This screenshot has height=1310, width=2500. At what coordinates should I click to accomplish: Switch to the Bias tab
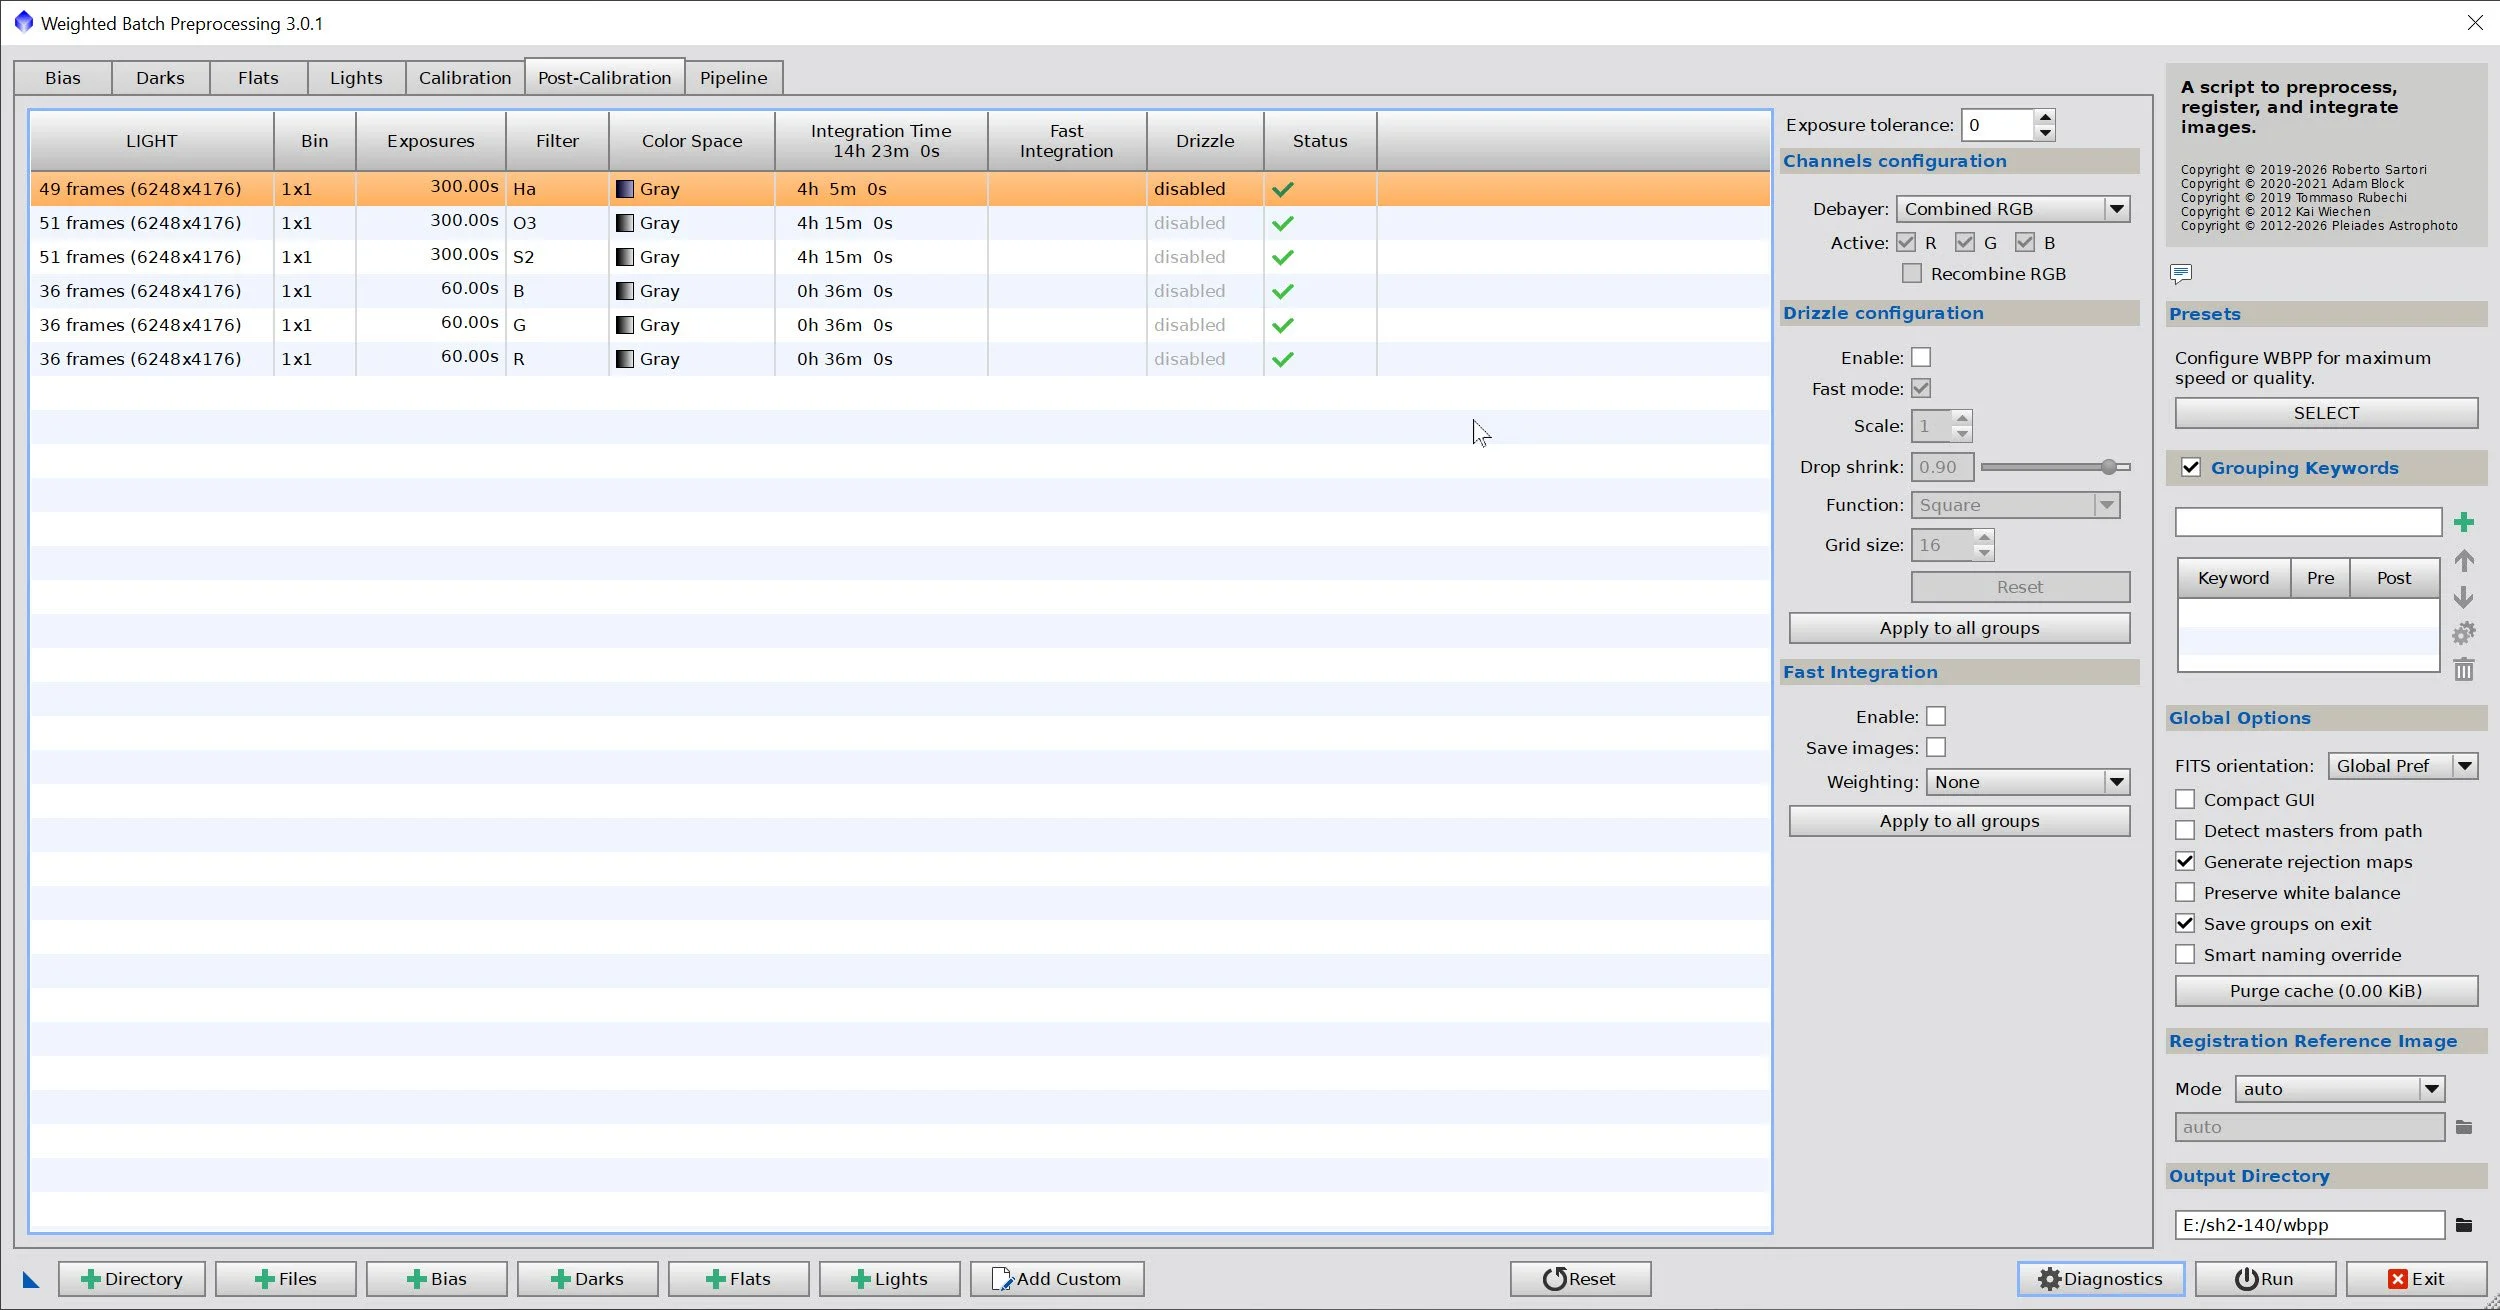tap(63, 78)
